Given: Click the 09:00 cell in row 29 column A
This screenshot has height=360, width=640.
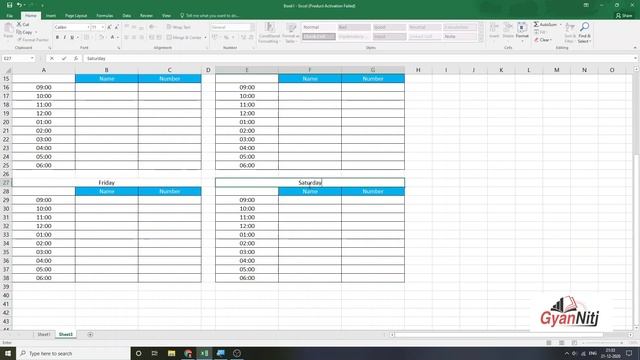Looking at the screenshot, I should click(x=44, y=200).
